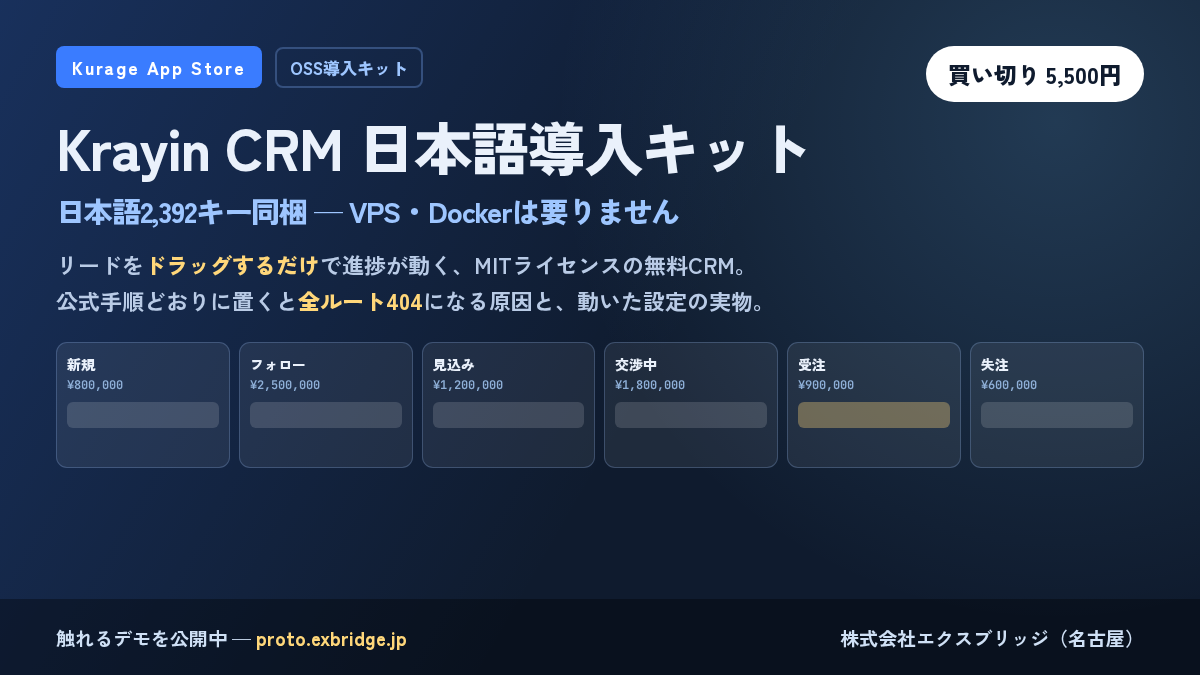Select the フォロー pipeline column label
This screenshot has height=675, width=1200.
click(278, 365)
